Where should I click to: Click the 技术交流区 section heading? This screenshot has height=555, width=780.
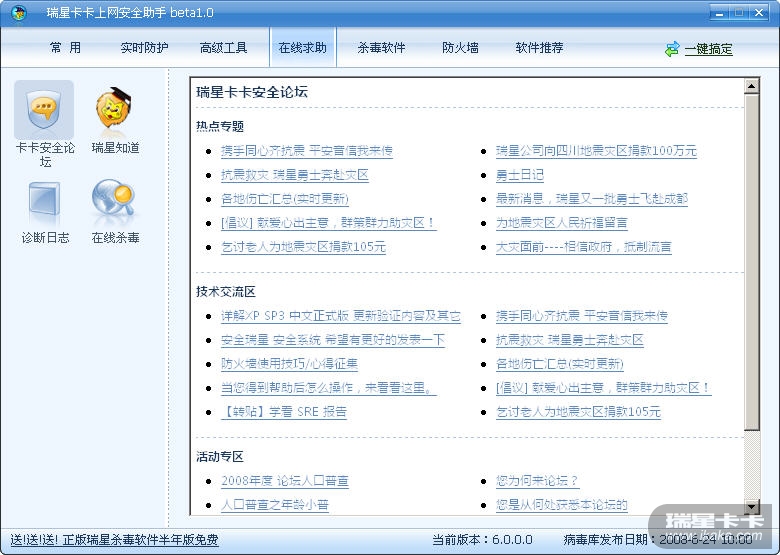pyautogui.click(x=226, y=291)
